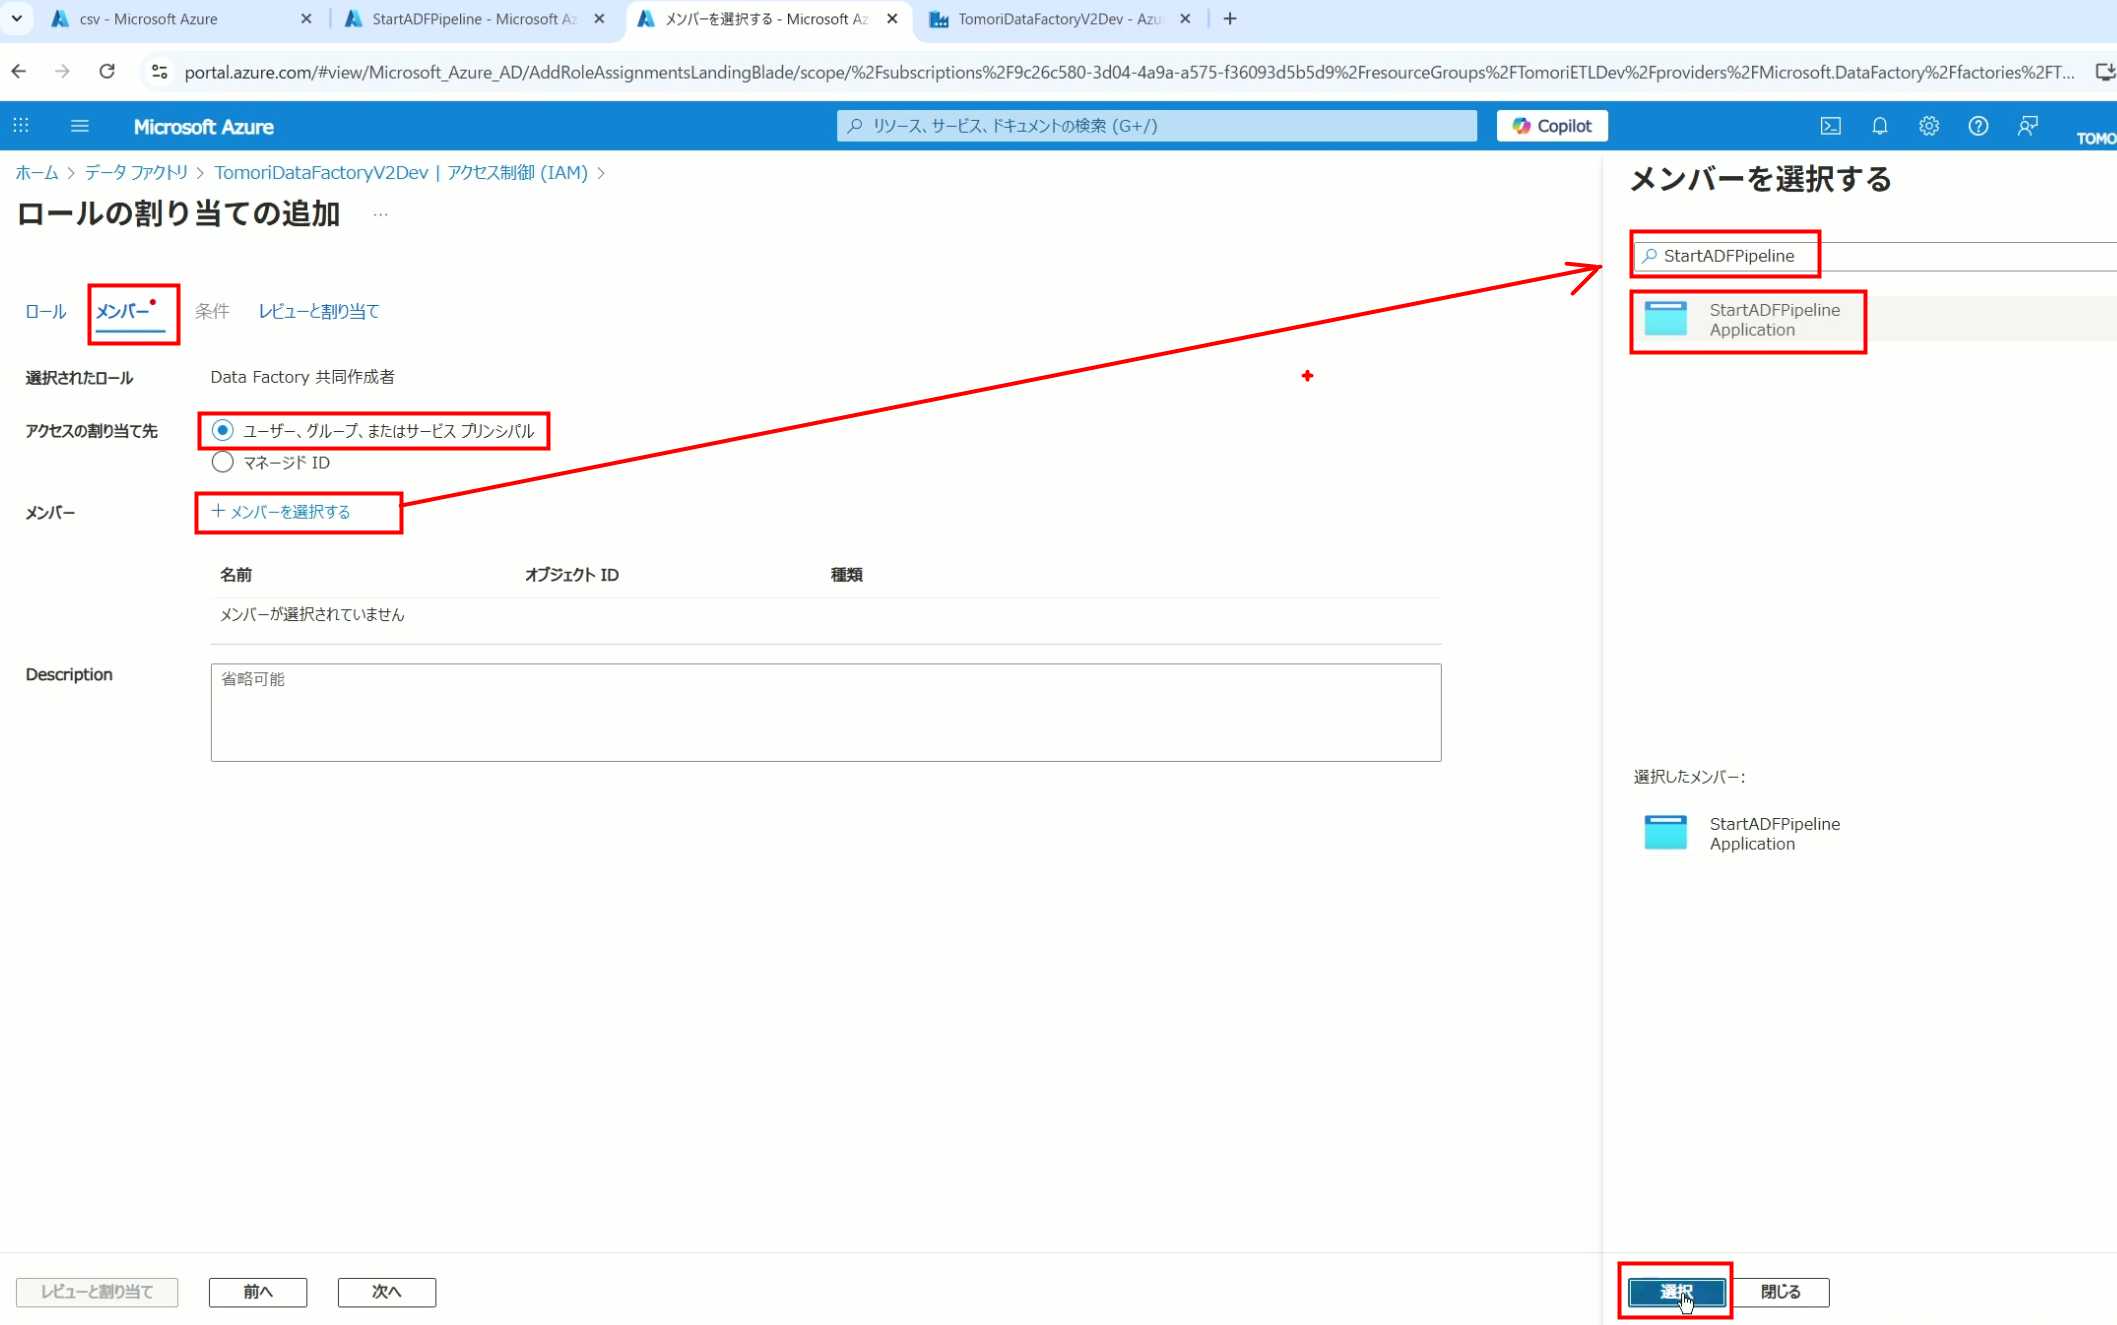Select user, group, or service principal radio

(x=223, y=430)
